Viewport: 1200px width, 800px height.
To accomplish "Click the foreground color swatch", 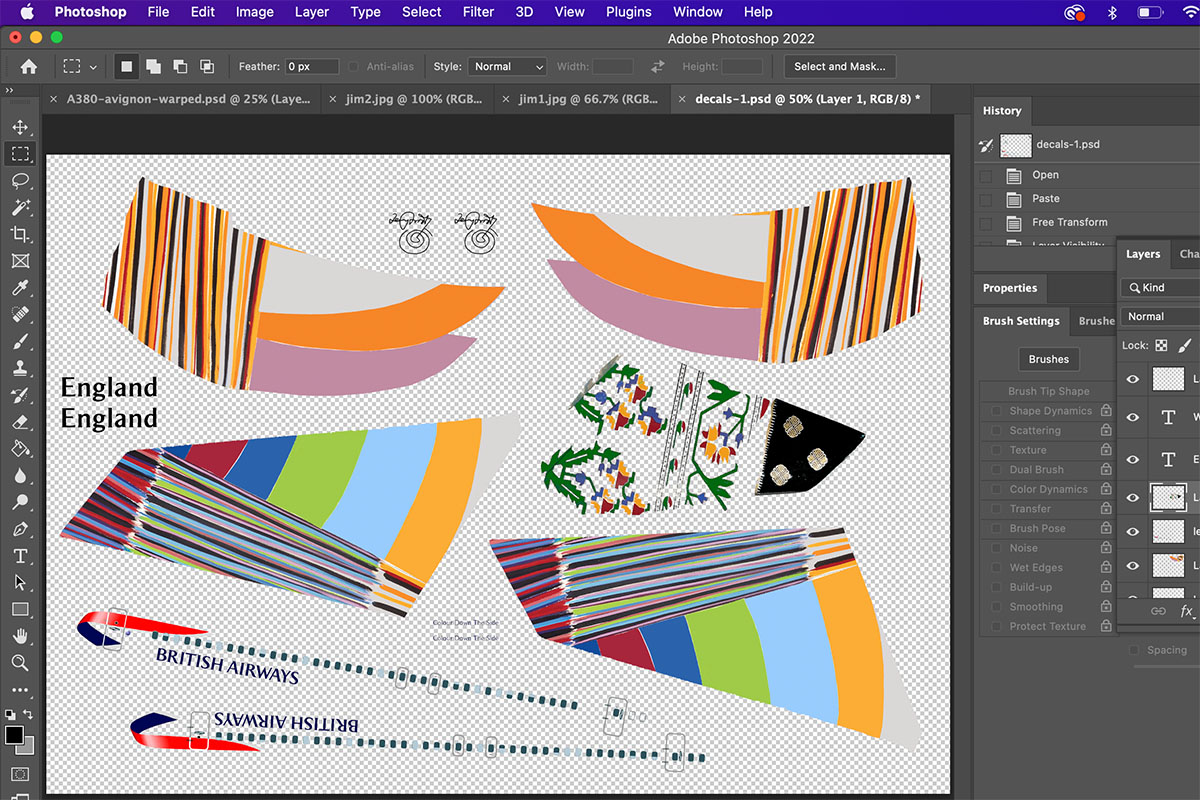I will [x=14, y=735].
